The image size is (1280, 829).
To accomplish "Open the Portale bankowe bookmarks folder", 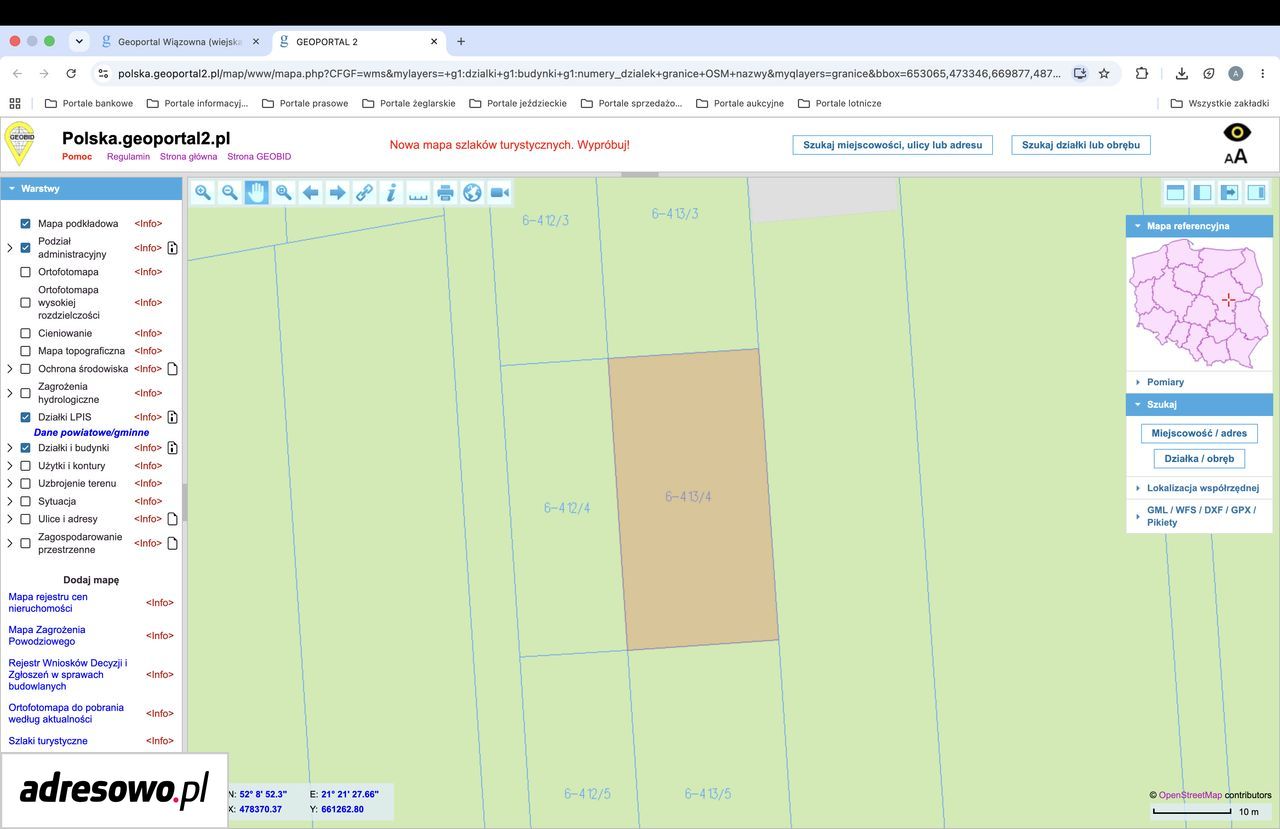I will pos(89,103).
